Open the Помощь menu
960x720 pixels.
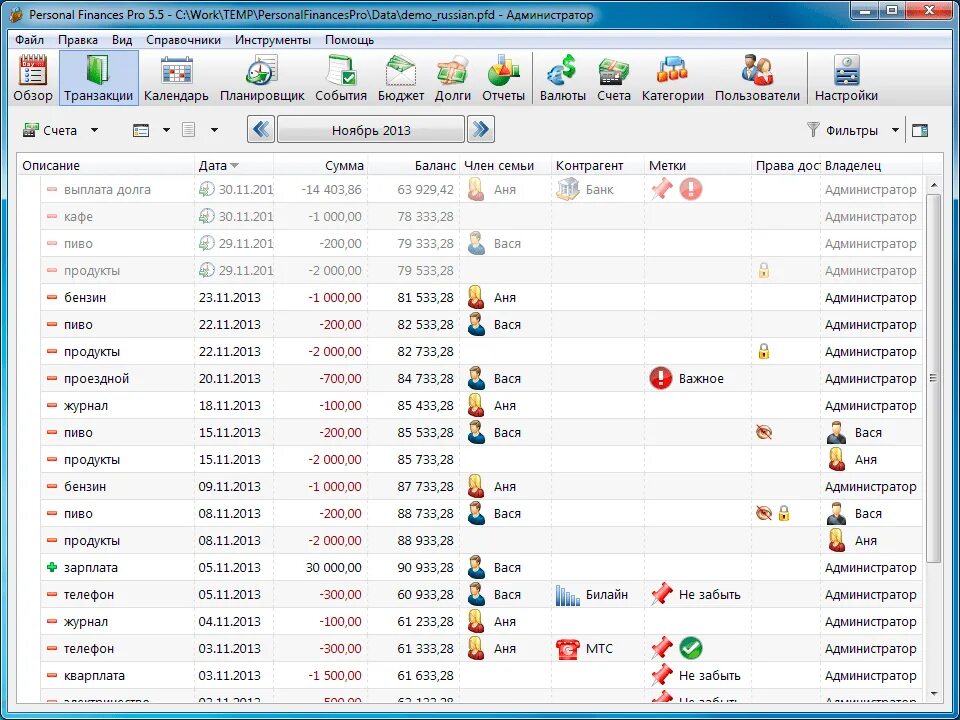tap(349, 40)
